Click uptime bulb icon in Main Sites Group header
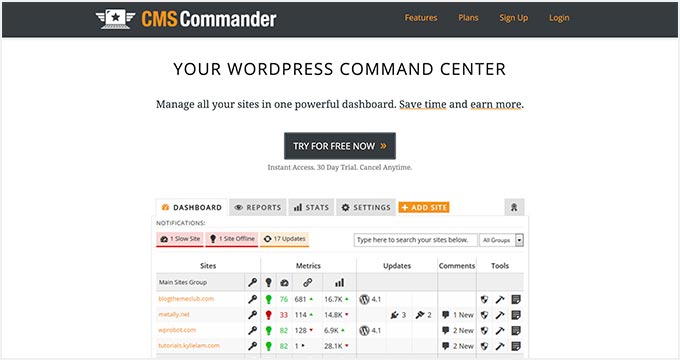Image resolution: width=680 pixels, height=360 pixels. (x=268, y=283)
